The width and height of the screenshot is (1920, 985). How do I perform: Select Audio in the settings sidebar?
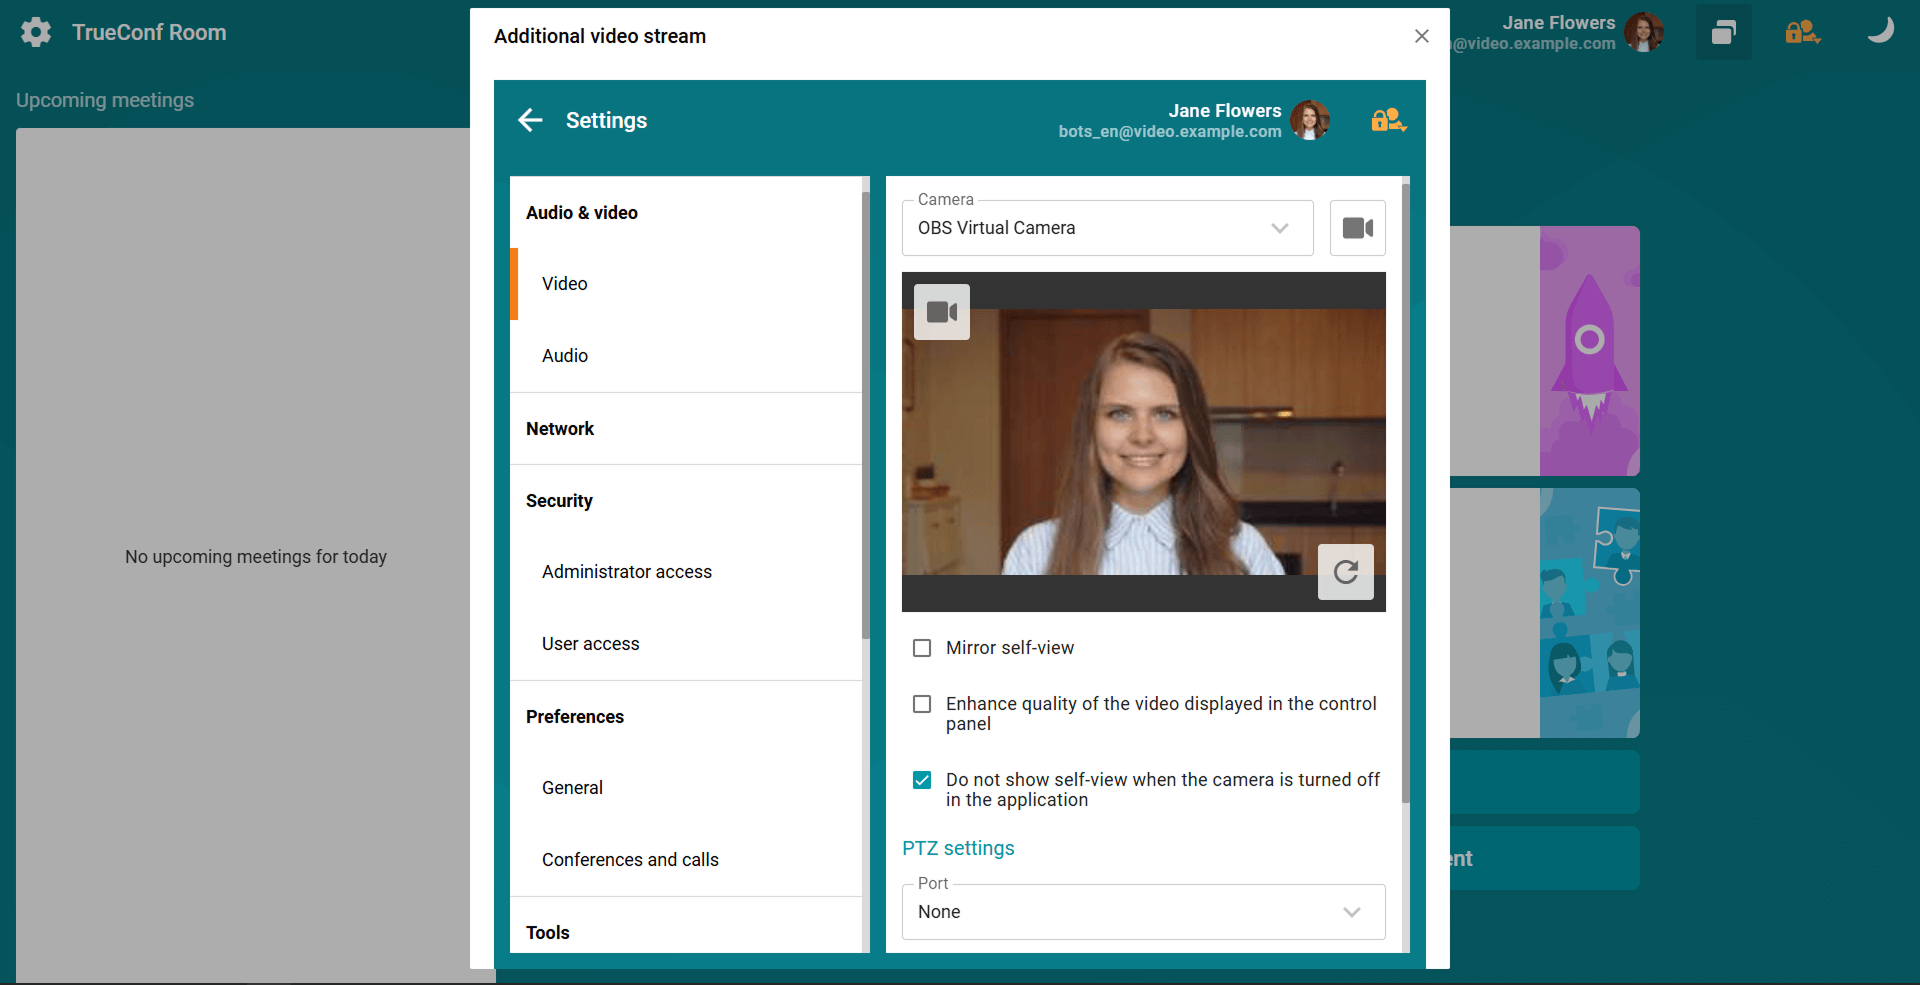click(x=565, y=356)
